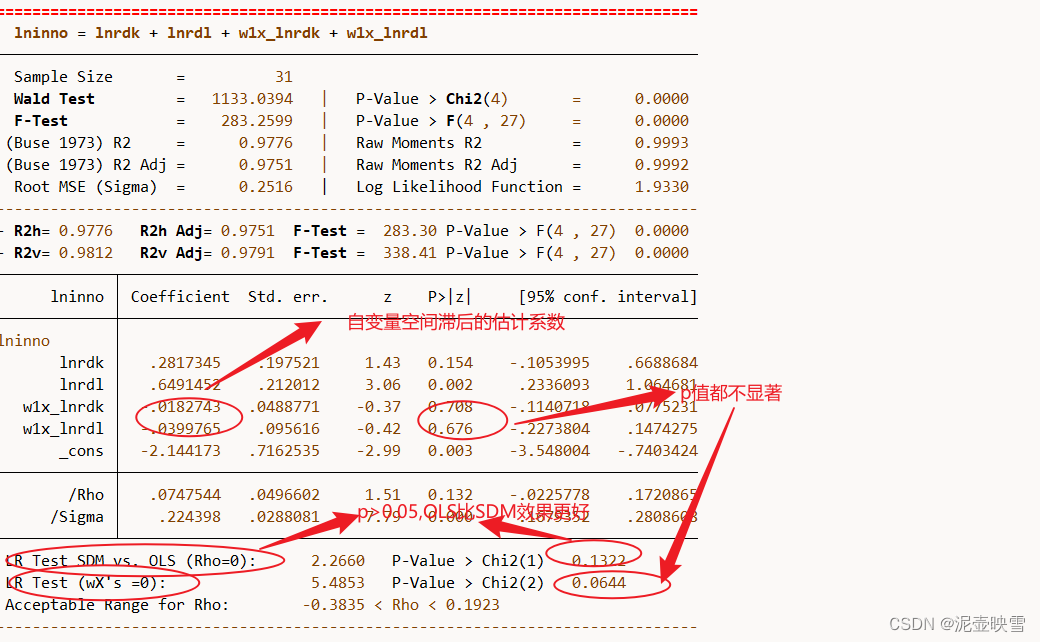Click the w1x_lnrdl p-value 0.676
This screenshot has width=1040, height=642.
click(x=450, y=428)
